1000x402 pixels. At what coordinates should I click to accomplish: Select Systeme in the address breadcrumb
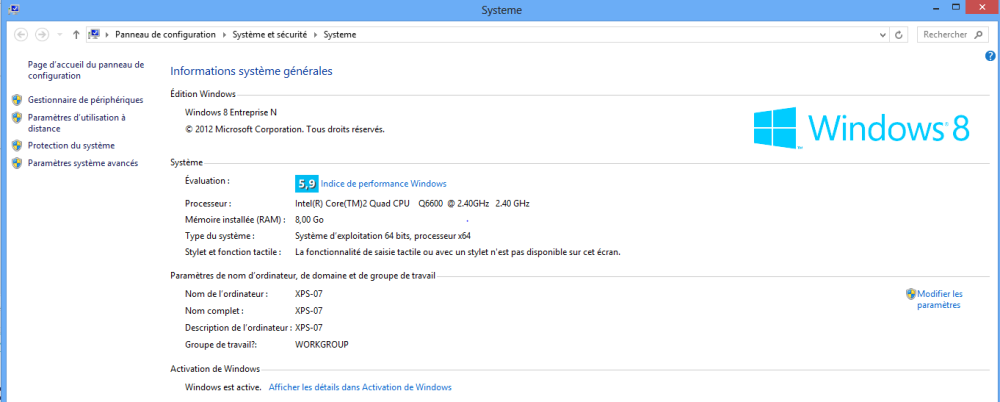coord(340,35)
